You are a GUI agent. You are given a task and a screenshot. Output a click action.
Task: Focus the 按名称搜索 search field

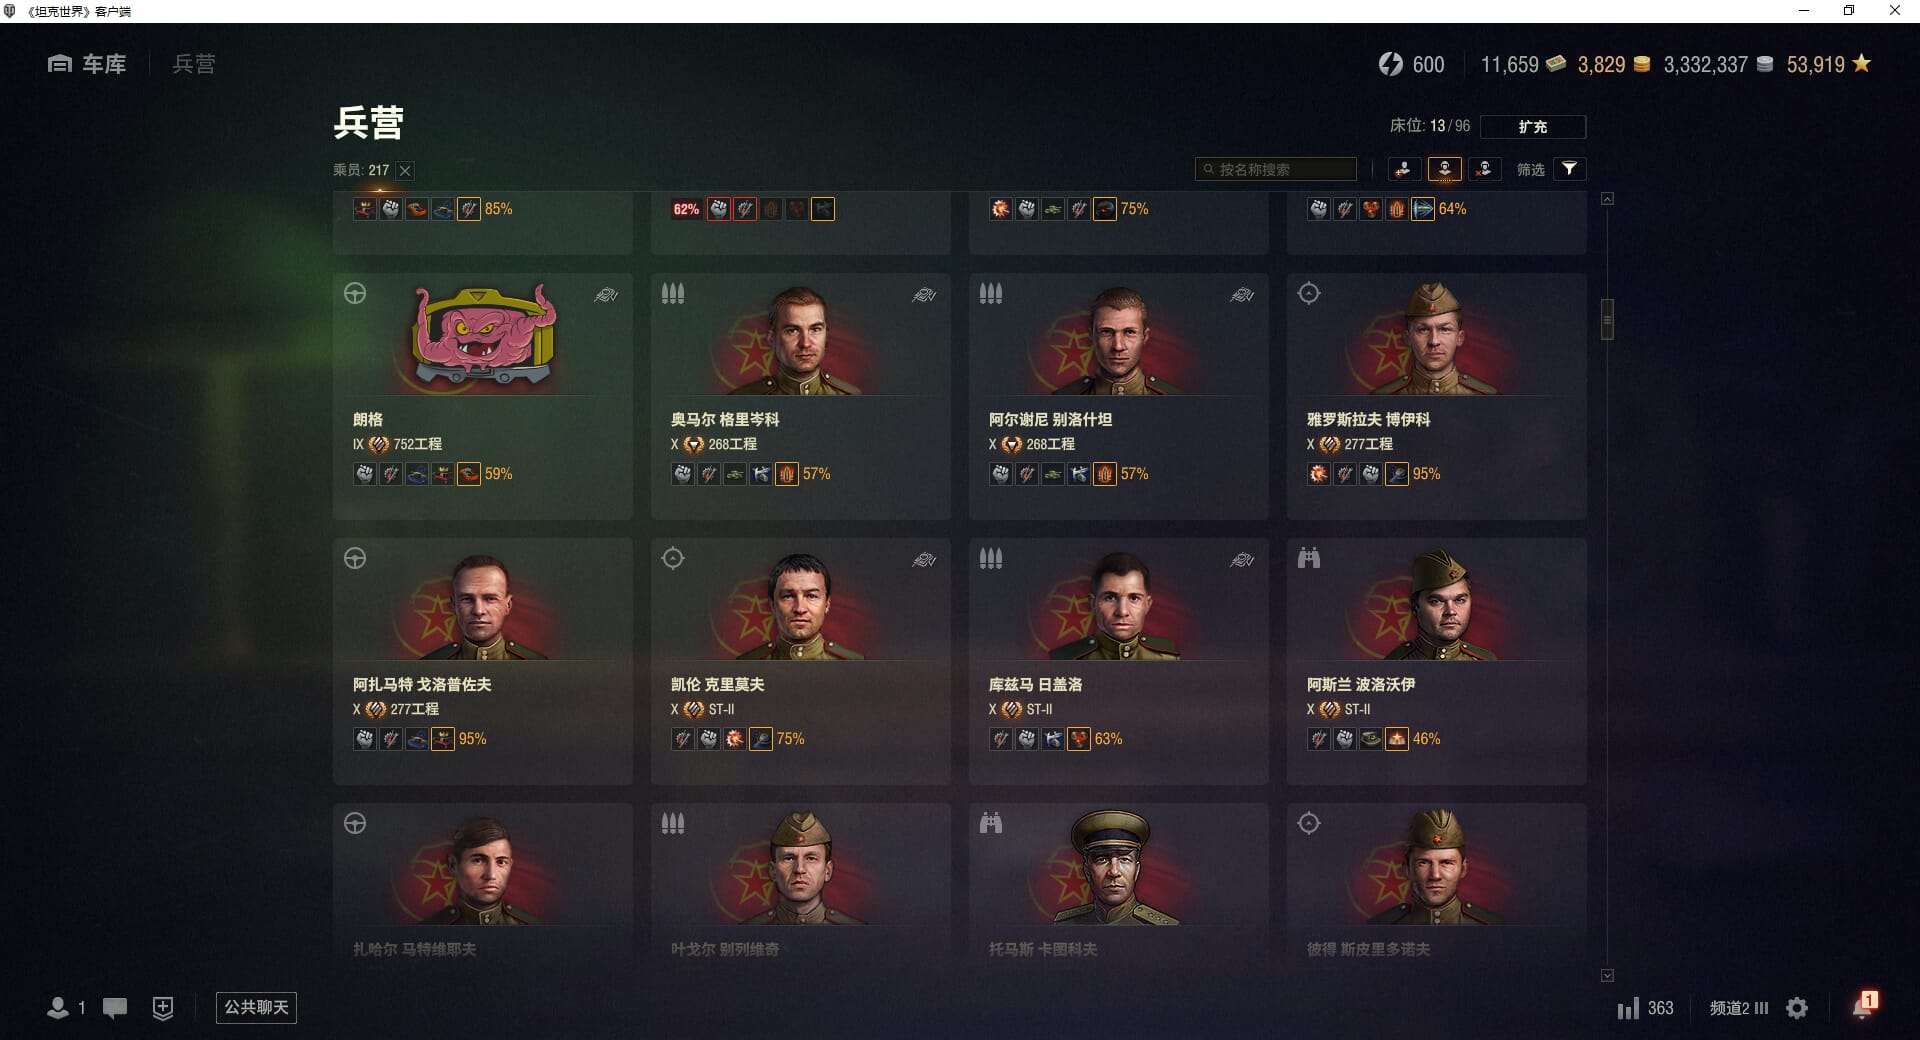click(x=1276, y=169)
